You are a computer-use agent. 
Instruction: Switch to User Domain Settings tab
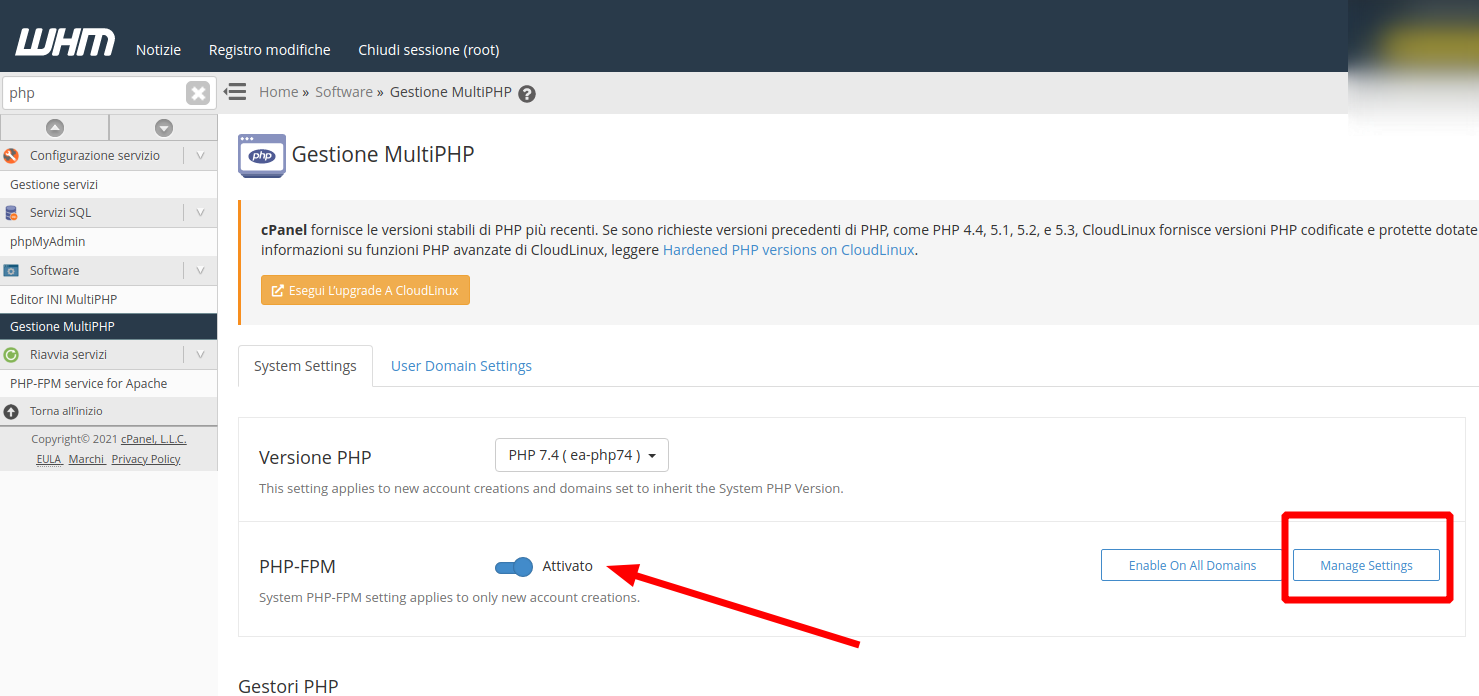[x=461, y=366]
